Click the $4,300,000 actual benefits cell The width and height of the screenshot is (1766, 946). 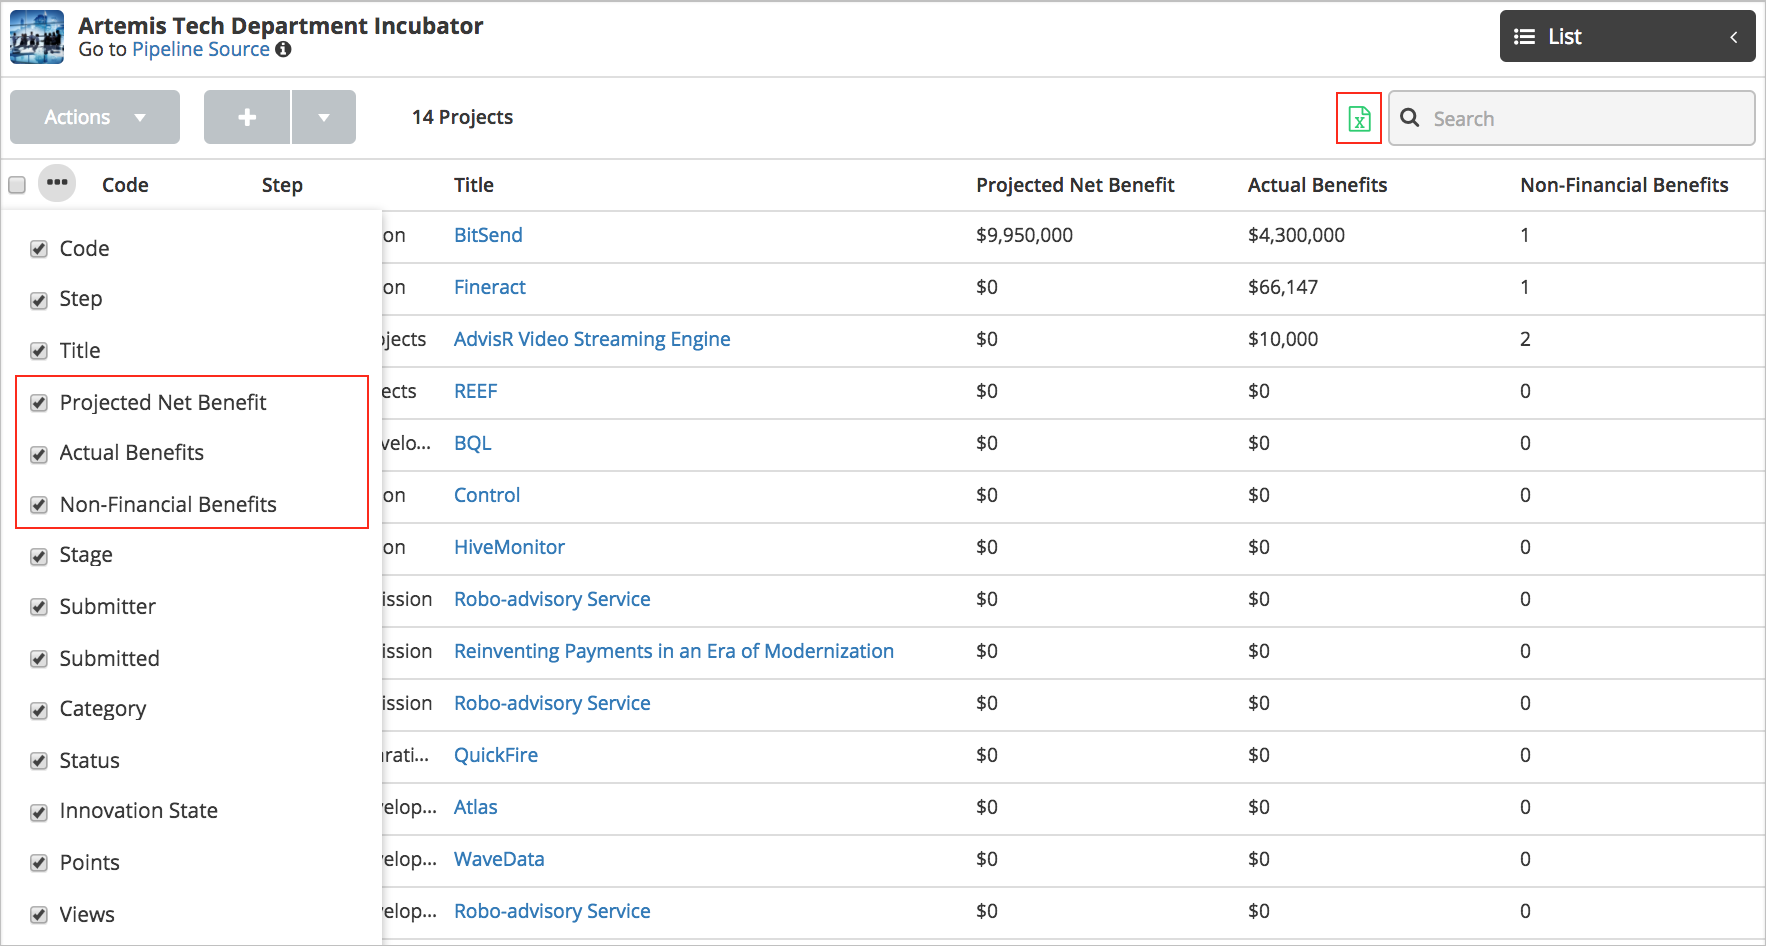coord(1296,235)
